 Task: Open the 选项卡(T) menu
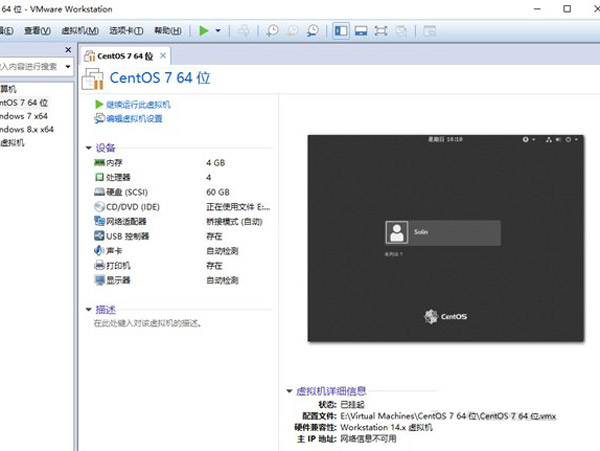pos(126,31)
